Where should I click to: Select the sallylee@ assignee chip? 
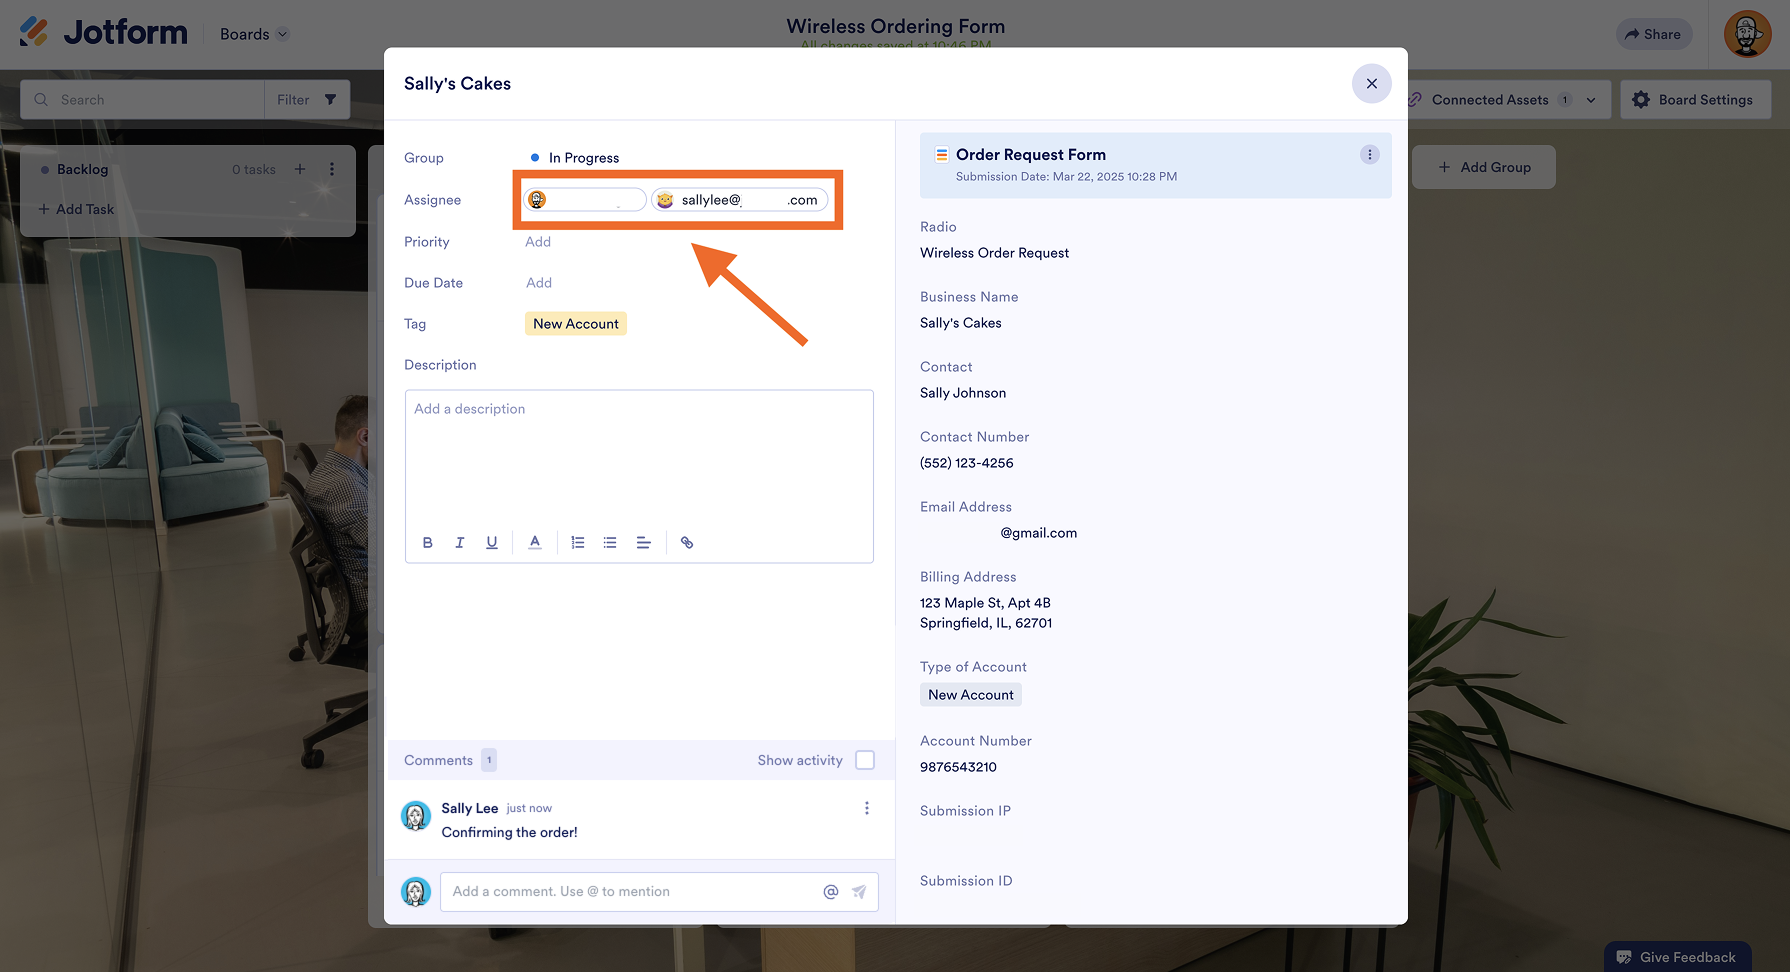[740, 200]
